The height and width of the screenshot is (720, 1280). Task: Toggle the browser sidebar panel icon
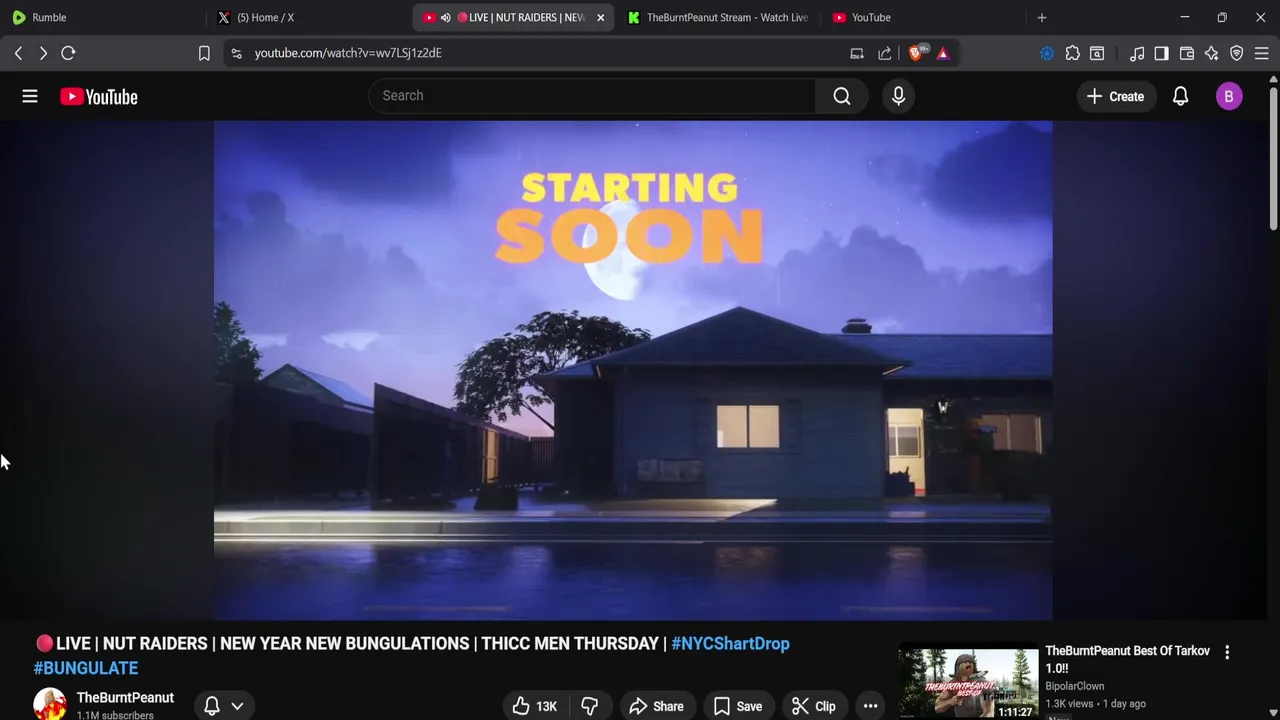click(x=1161, y=53)
